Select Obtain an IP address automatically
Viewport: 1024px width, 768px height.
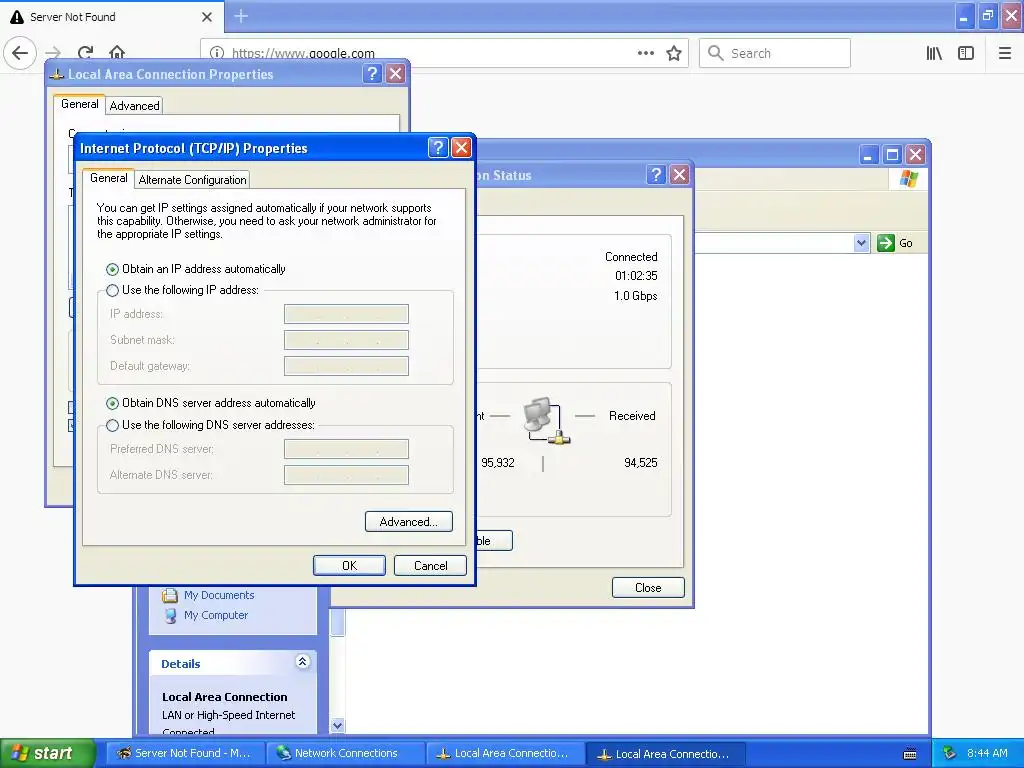[112, 269]
